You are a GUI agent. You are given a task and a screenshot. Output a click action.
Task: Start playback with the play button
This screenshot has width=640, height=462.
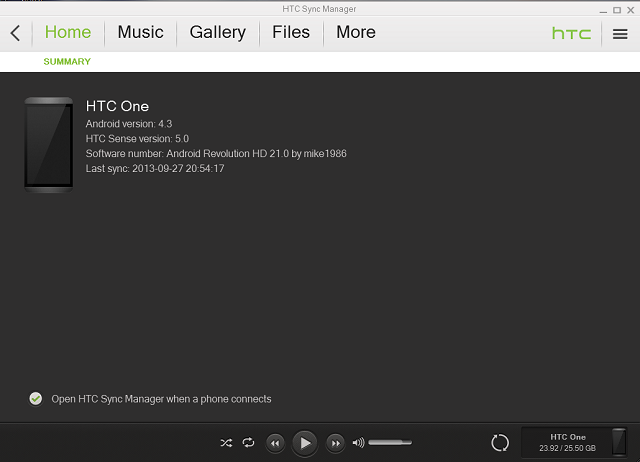click(304, 443)
